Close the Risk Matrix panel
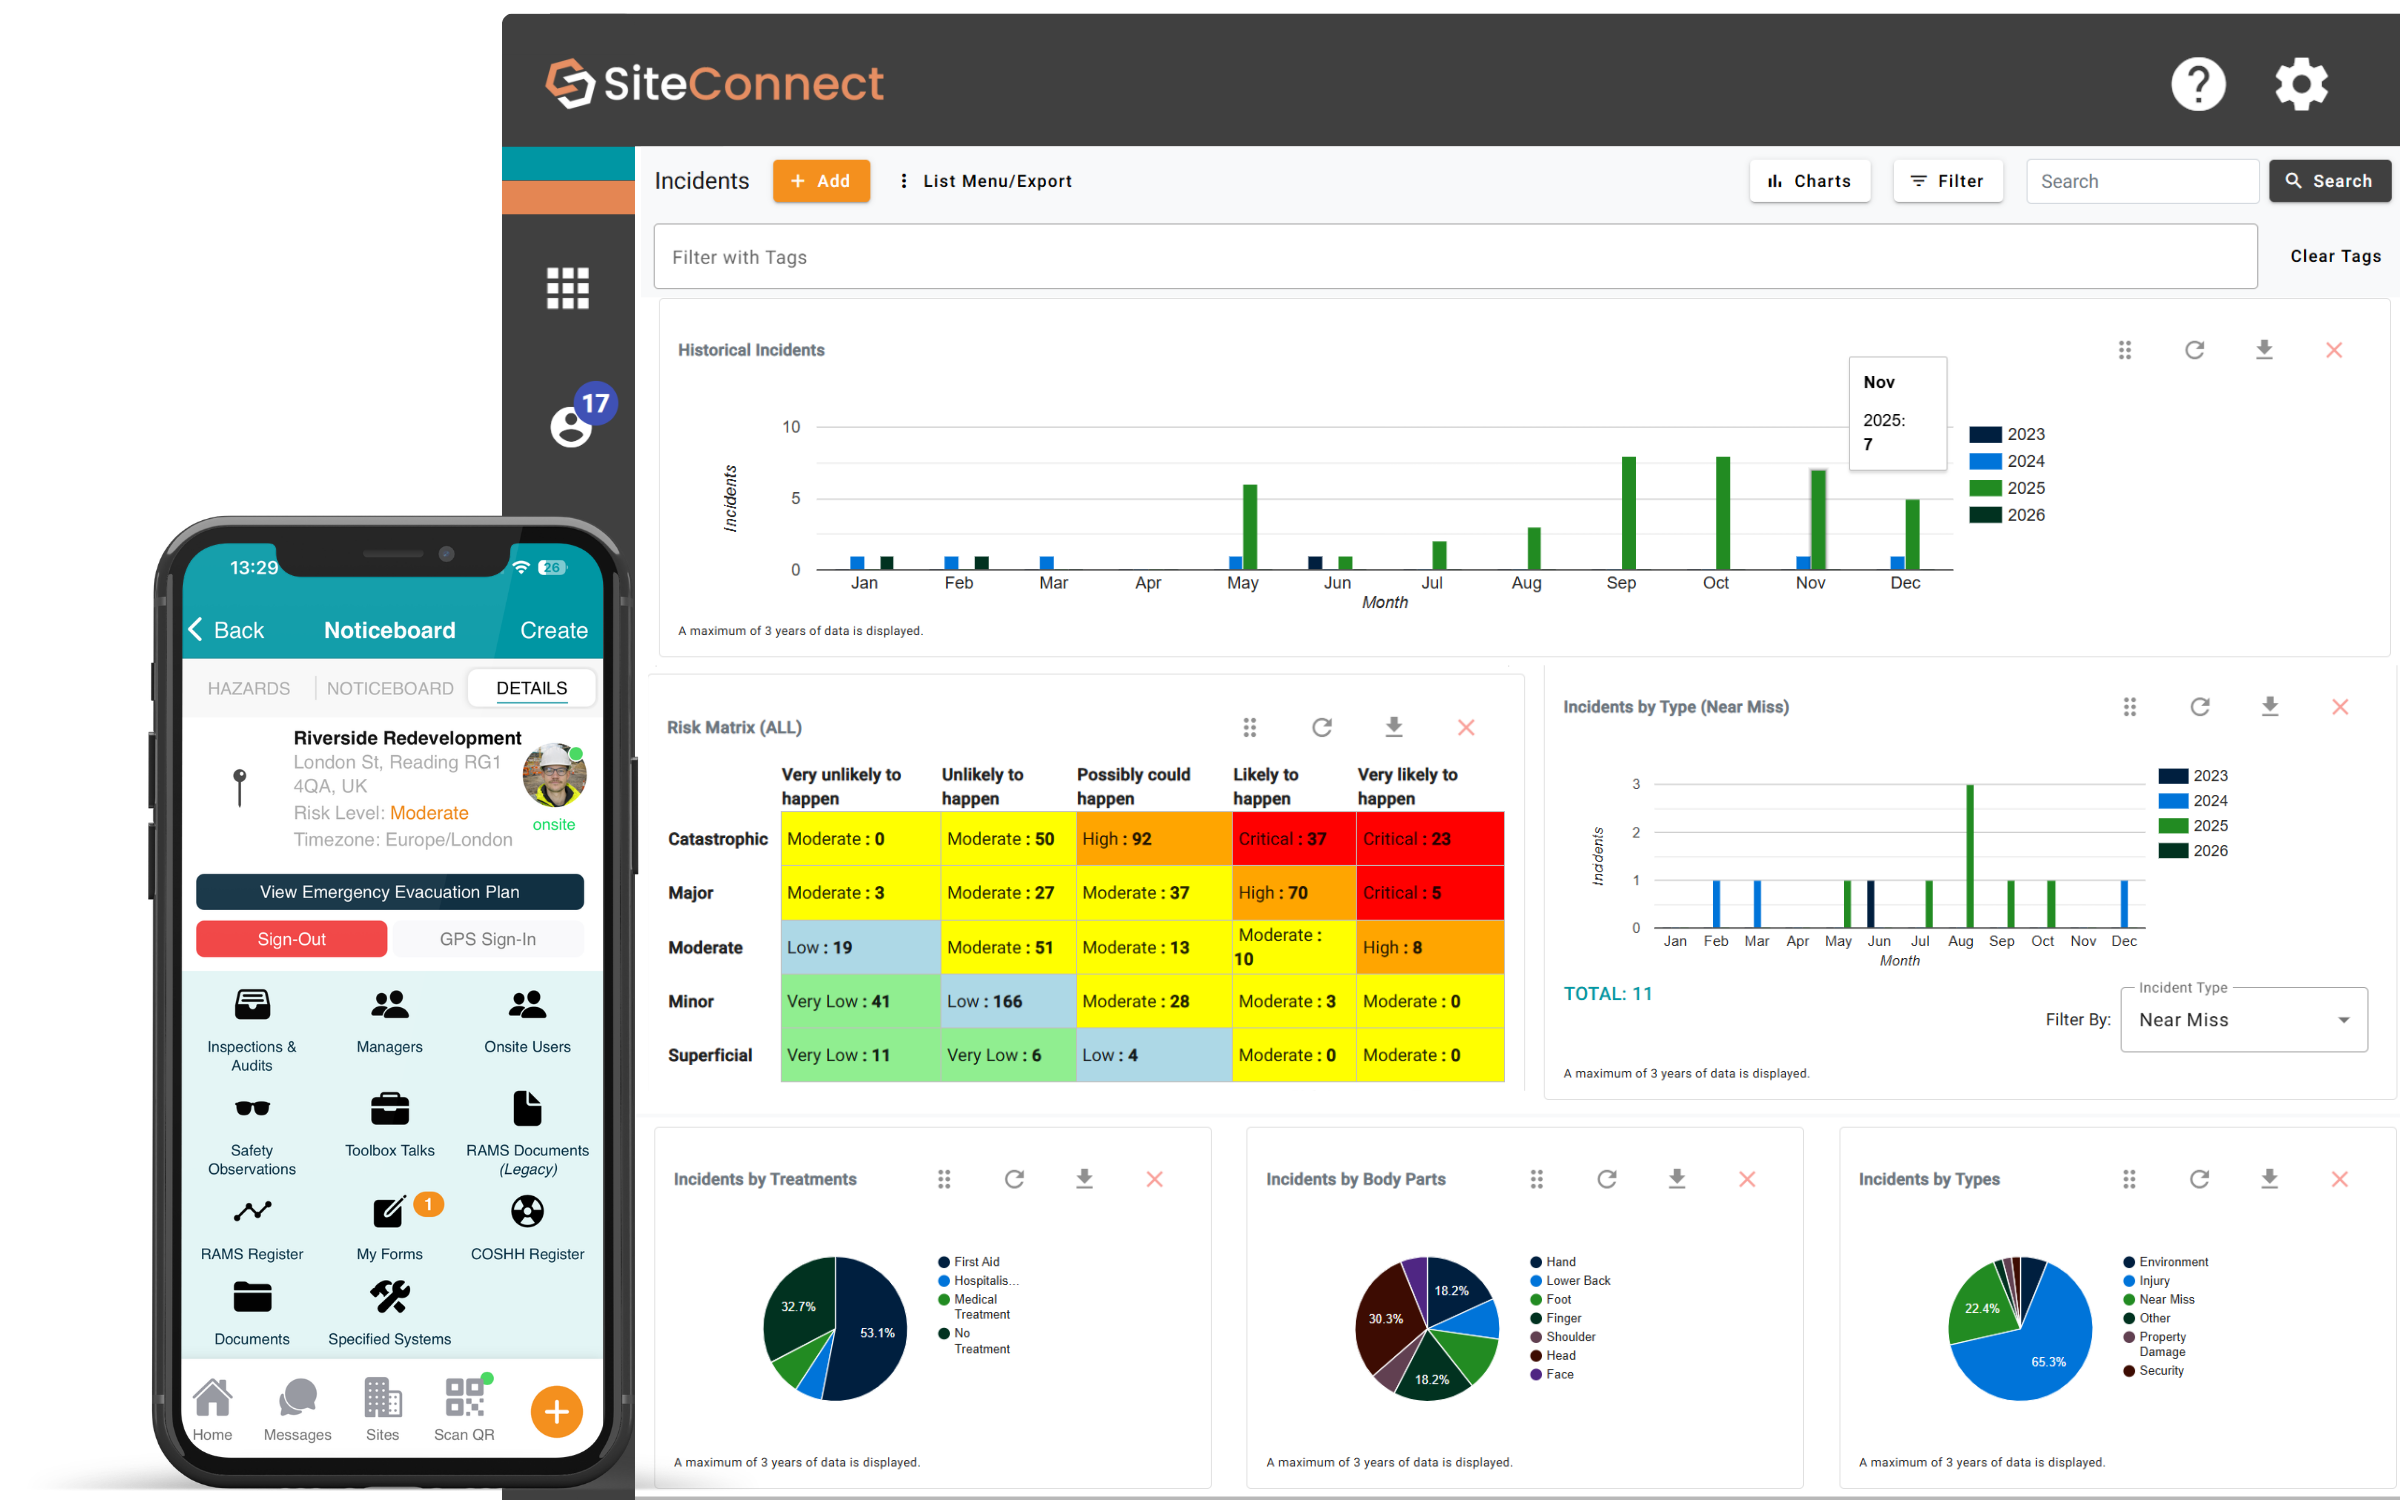 tap(1466, 727)
